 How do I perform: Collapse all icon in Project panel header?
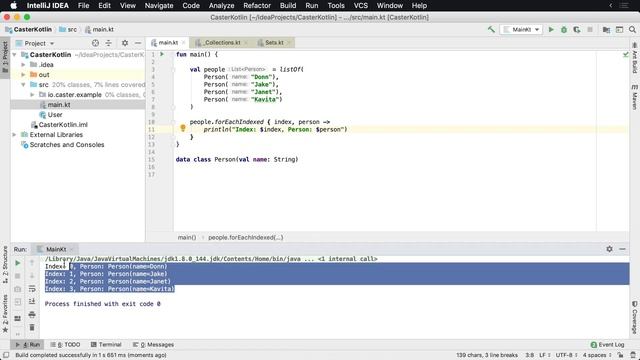pos(108,43)
